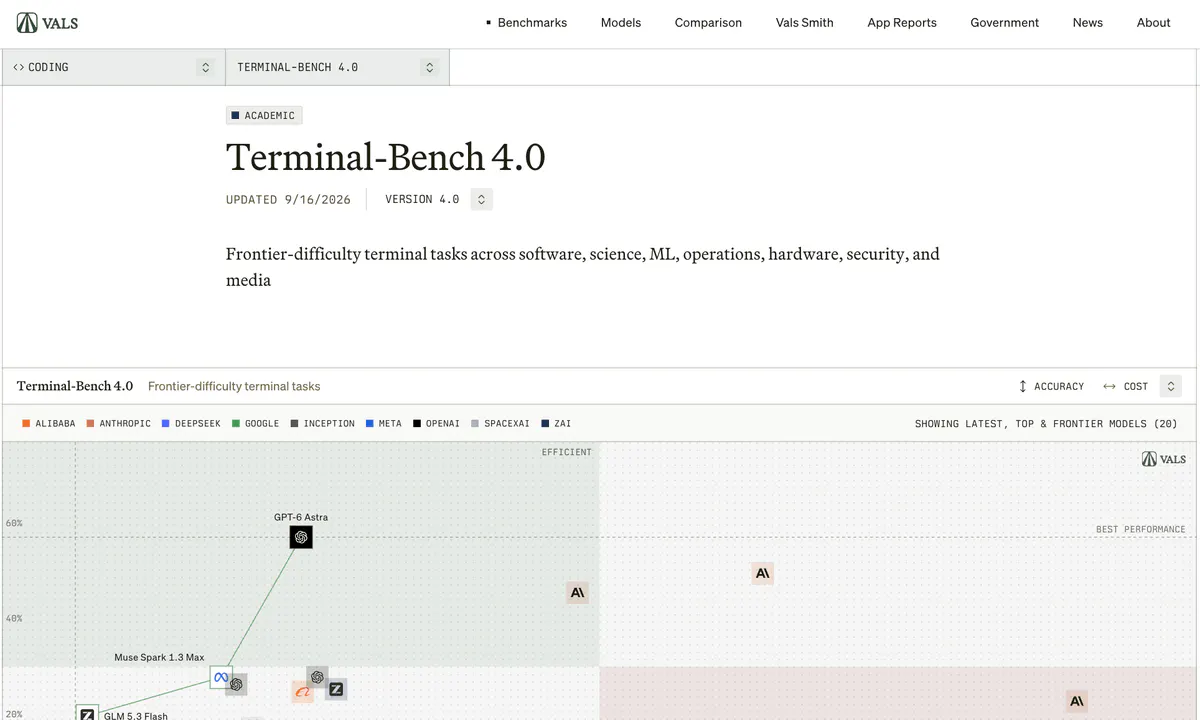Go to the Models page

[x=621, y=22]
